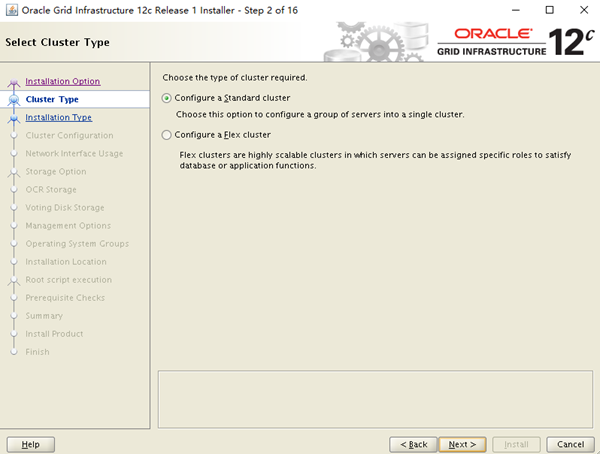Click the Finish step marker circle
The image size is (600, 454).
coord(14,351)
